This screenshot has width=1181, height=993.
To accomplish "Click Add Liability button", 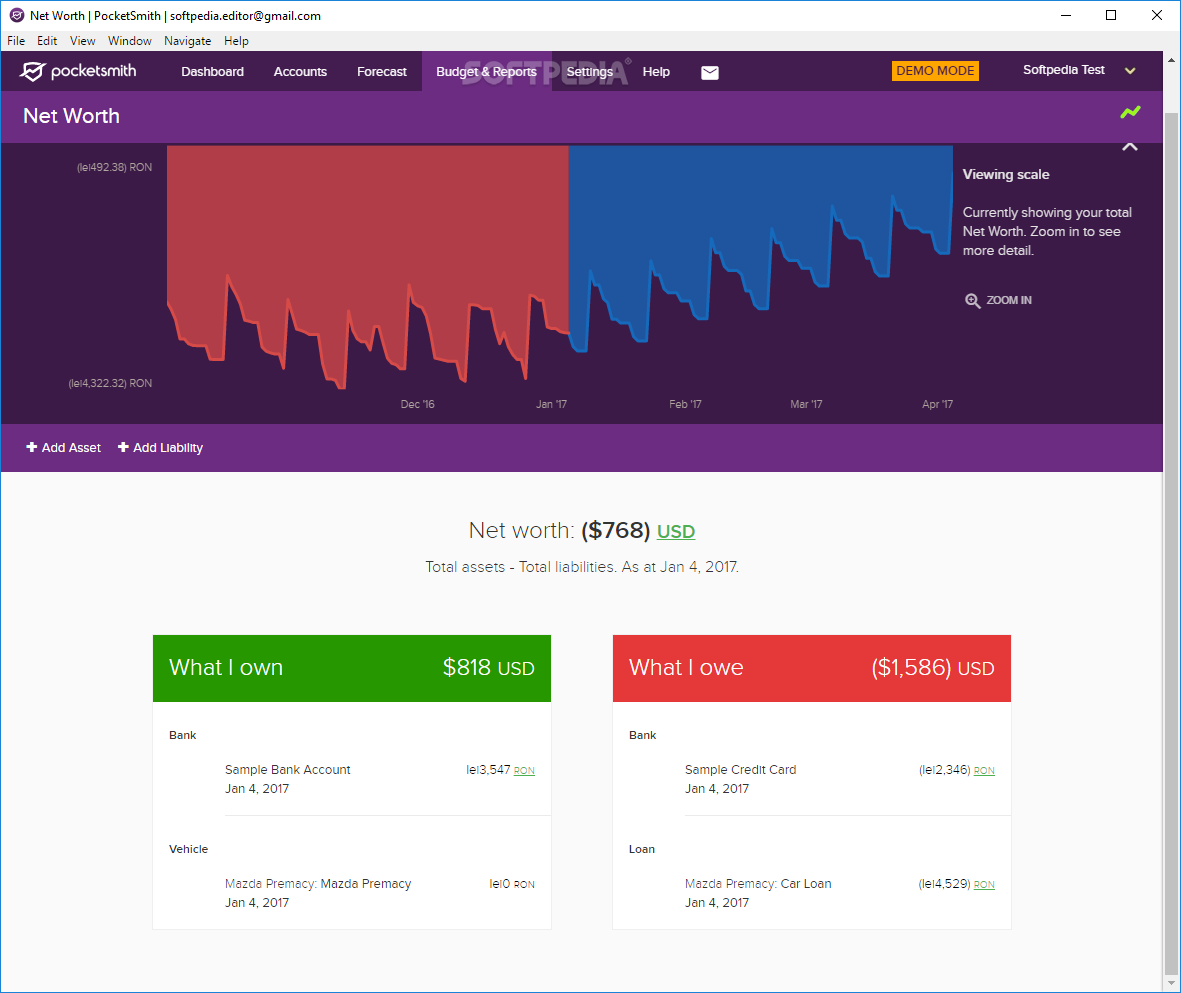I will click(160, 448).
